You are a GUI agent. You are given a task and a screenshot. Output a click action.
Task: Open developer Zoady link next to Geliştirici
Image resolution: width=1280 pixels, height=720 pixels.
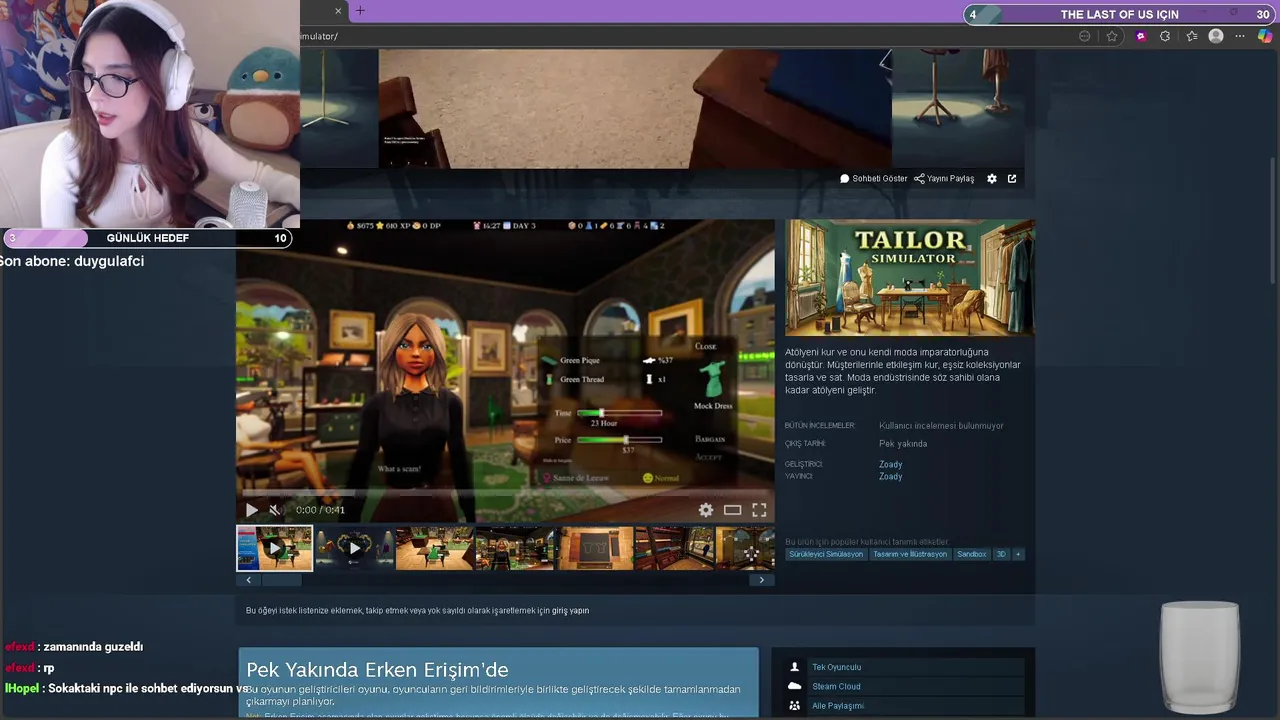pos(890,464)
